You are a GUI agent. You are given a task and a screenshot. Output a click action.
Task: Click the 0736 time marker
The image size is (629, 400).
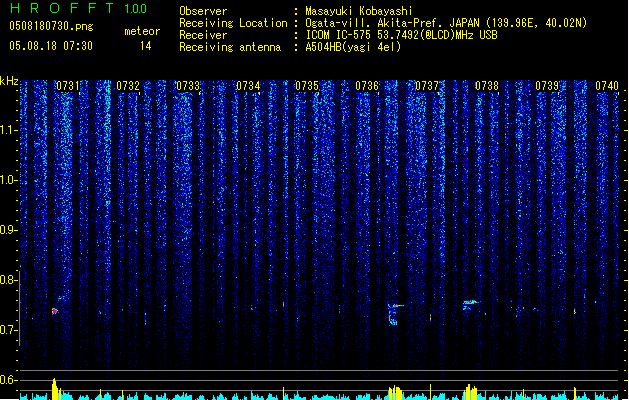click(x=367, y=86)
